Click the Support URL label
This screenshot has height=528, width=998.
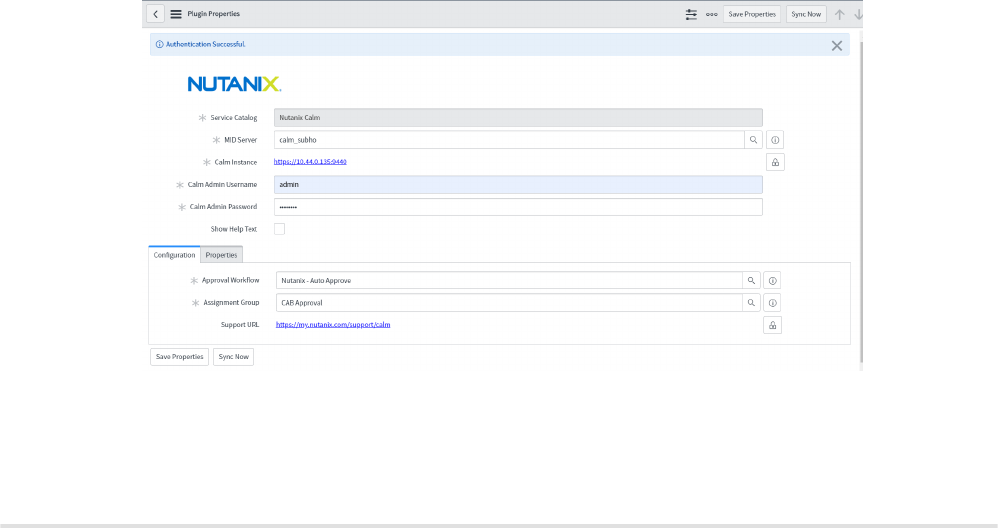click(x=240, y=324)
